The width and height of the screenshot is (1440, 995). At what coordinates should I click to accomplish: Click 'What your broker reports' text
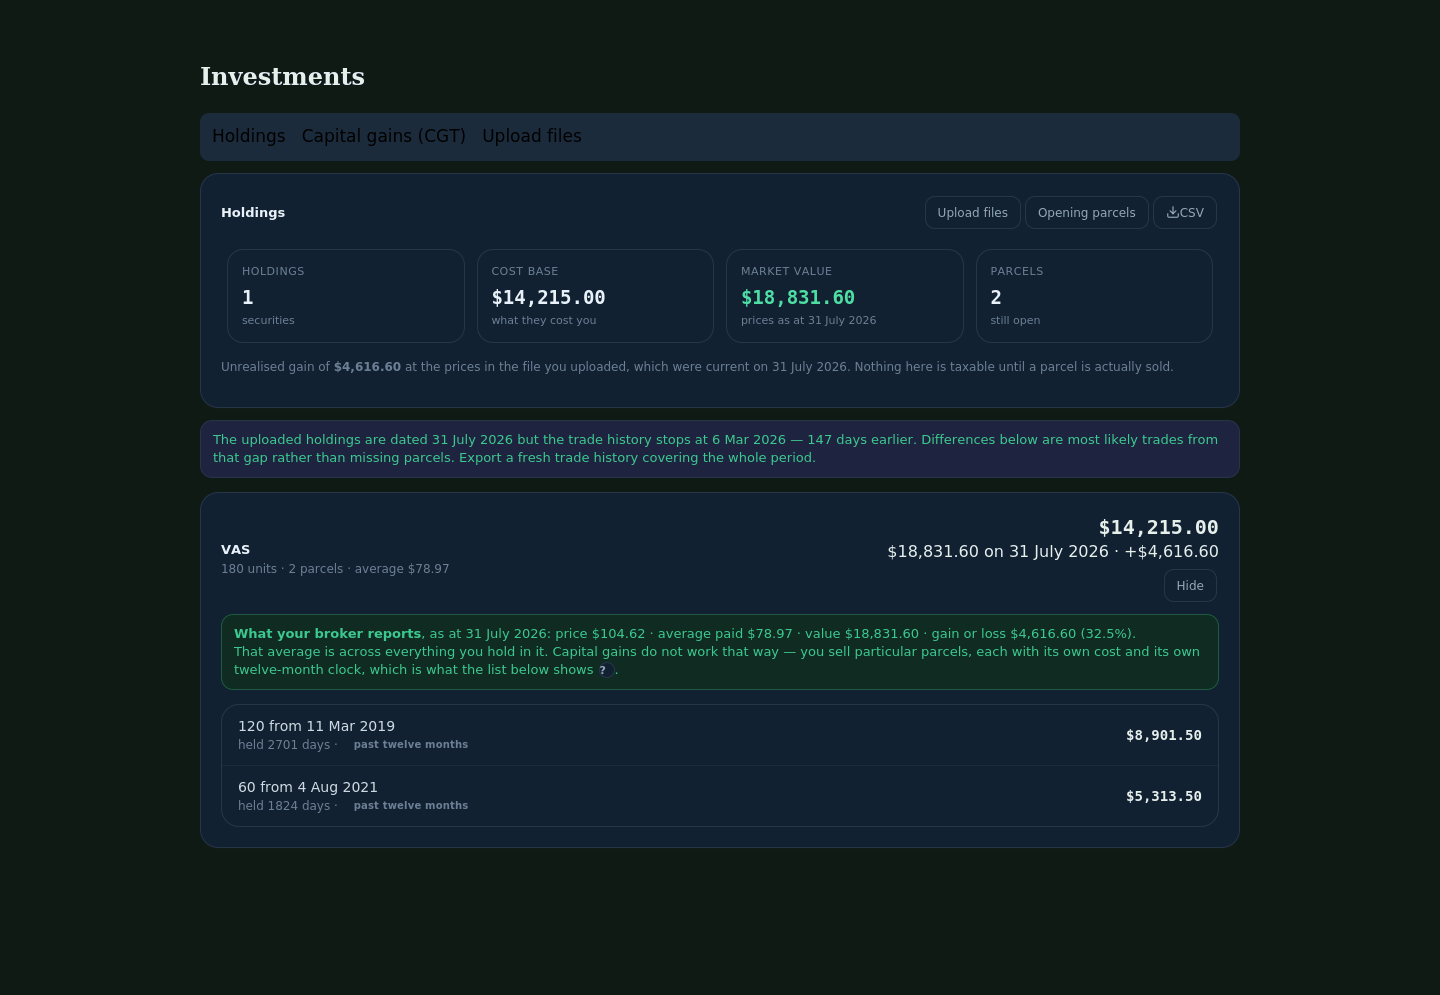click(327, 634)
